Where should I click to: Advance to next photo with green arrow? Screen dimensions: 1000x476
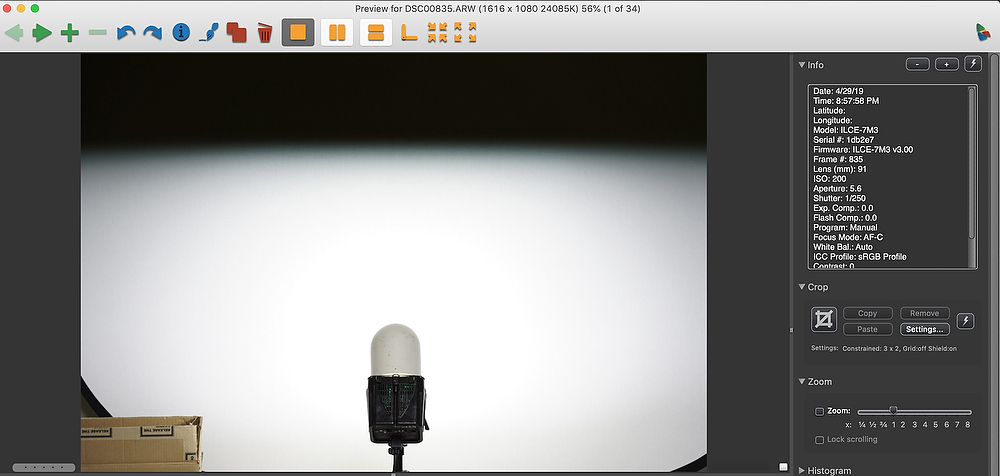click(41, 33)
